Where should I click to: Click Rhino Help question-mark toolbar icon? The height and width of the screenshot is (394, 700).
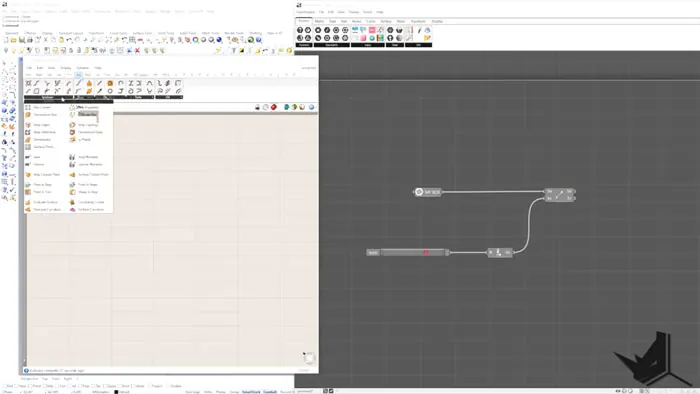(x=258, y=40)
